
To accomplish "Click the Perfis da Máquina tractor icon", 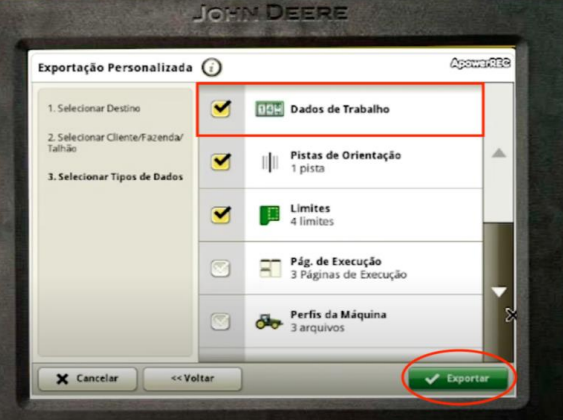I will point(269,321).
